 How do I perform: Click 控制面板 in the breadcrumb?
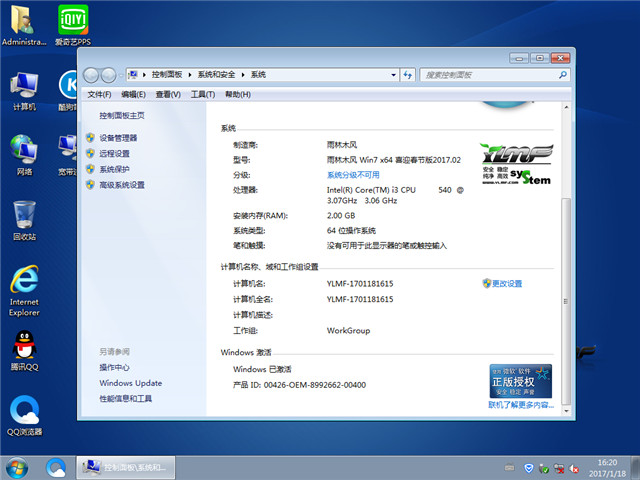(167, 75)
